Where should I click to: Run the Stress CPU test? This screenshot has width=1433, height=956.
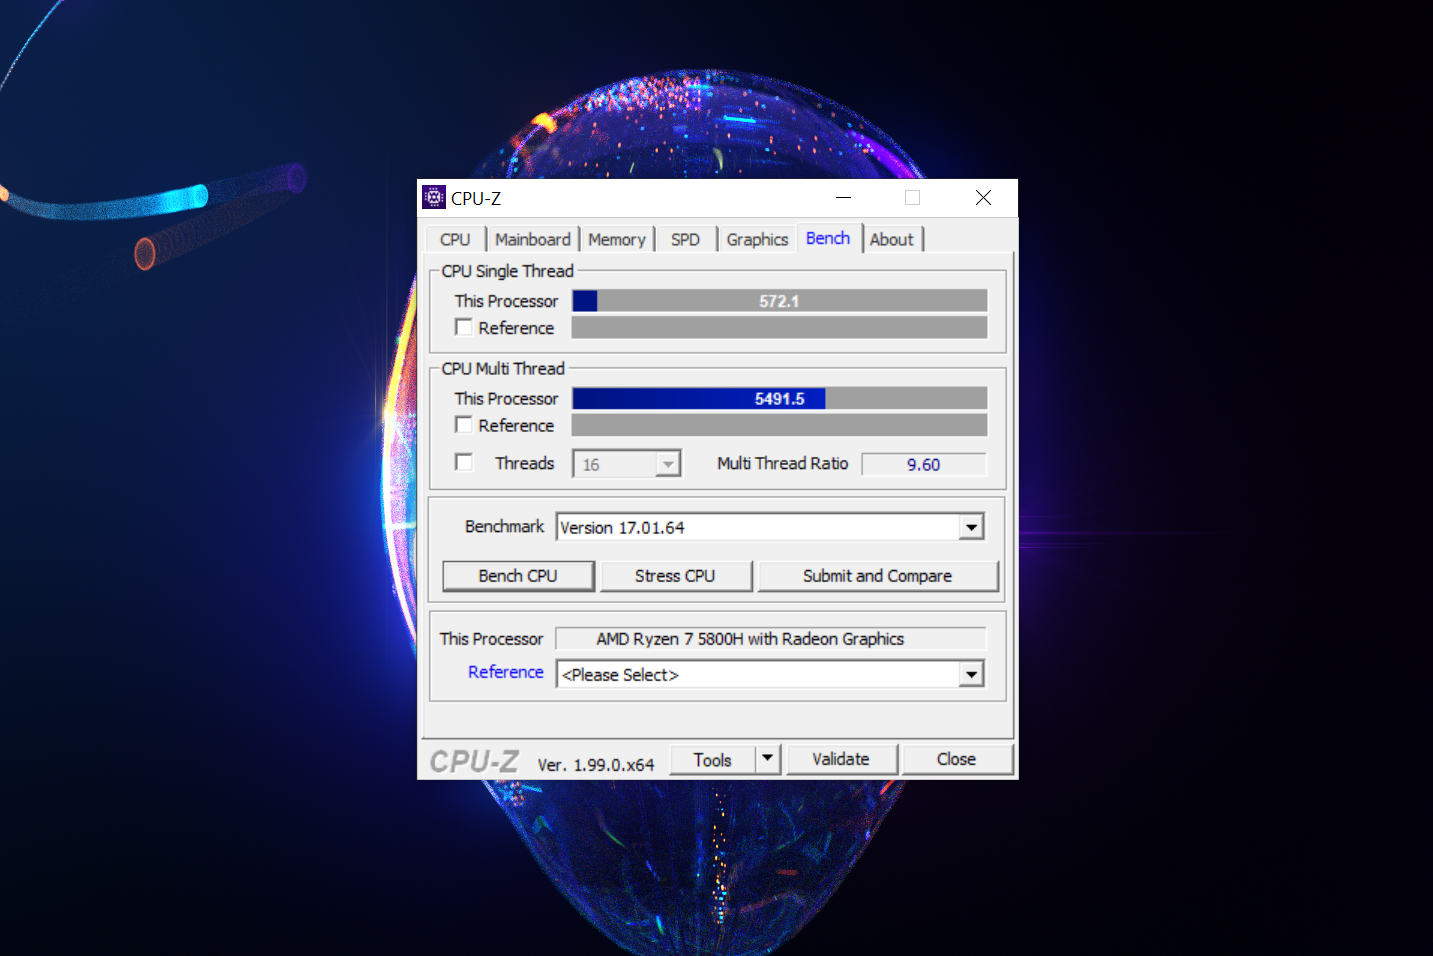[x=675, y=576]
